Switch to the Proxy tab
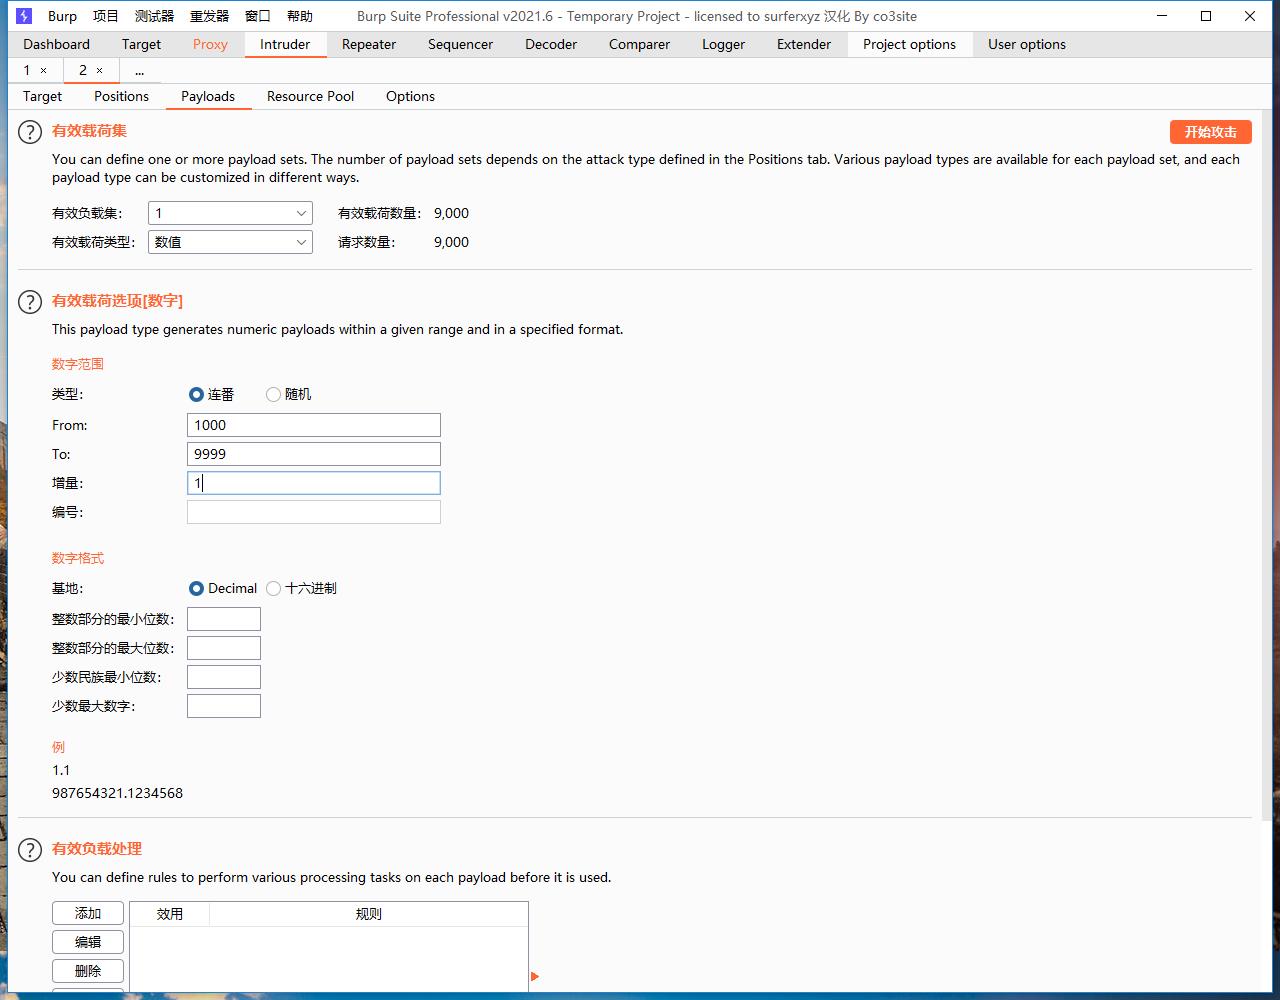This screenshot has height=1000, width=1280. [x=210, y=44]
